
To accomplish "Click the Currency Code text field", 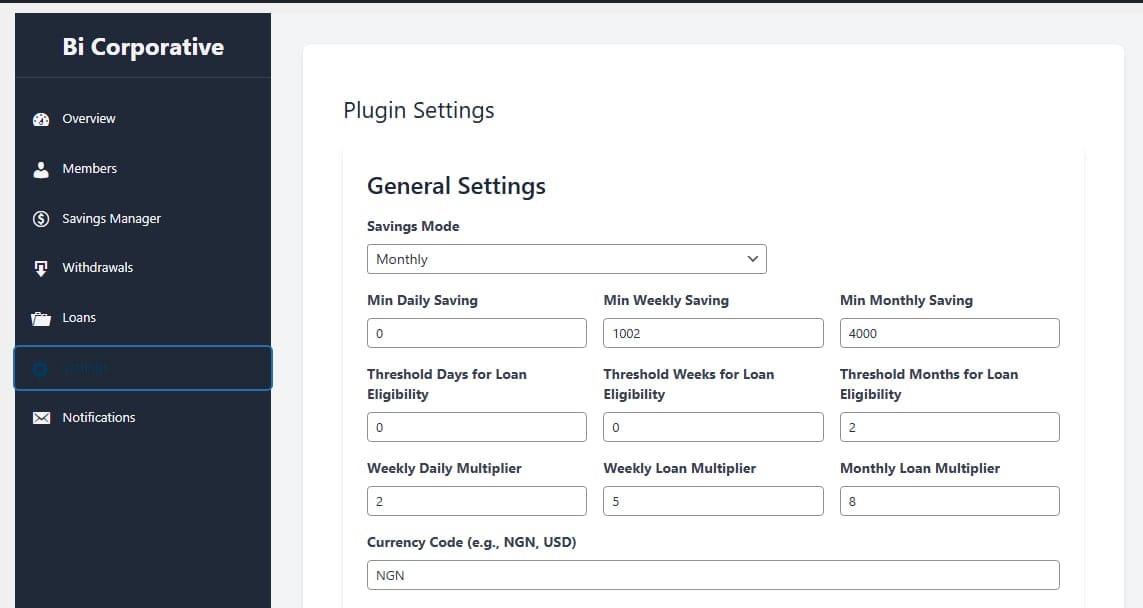I will tap(713, 575).
